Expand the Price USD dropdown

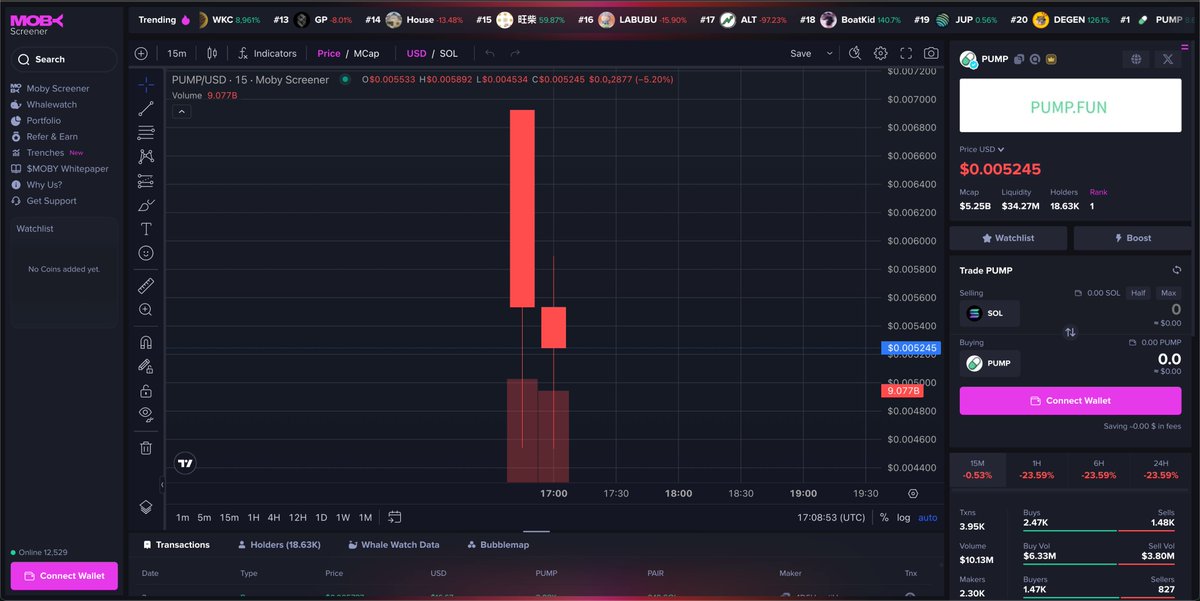(x=982, y=149)
